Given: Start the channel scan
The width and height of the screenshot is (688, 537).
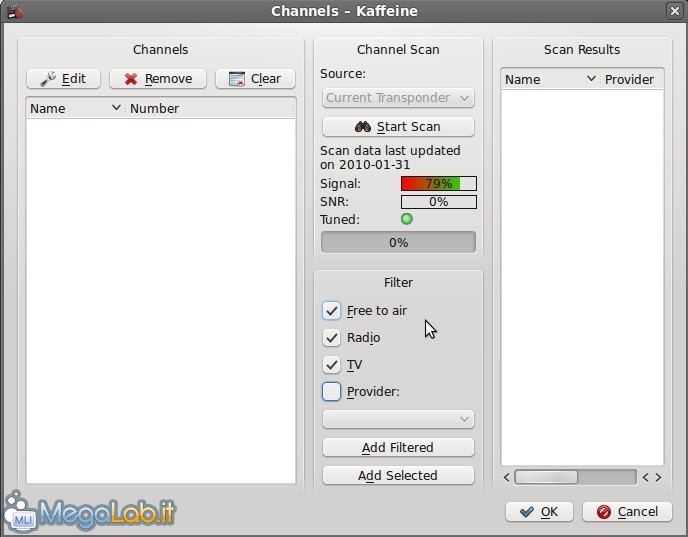Looking at the screenshot, I should pyautogui.click(x=398, y=127).
